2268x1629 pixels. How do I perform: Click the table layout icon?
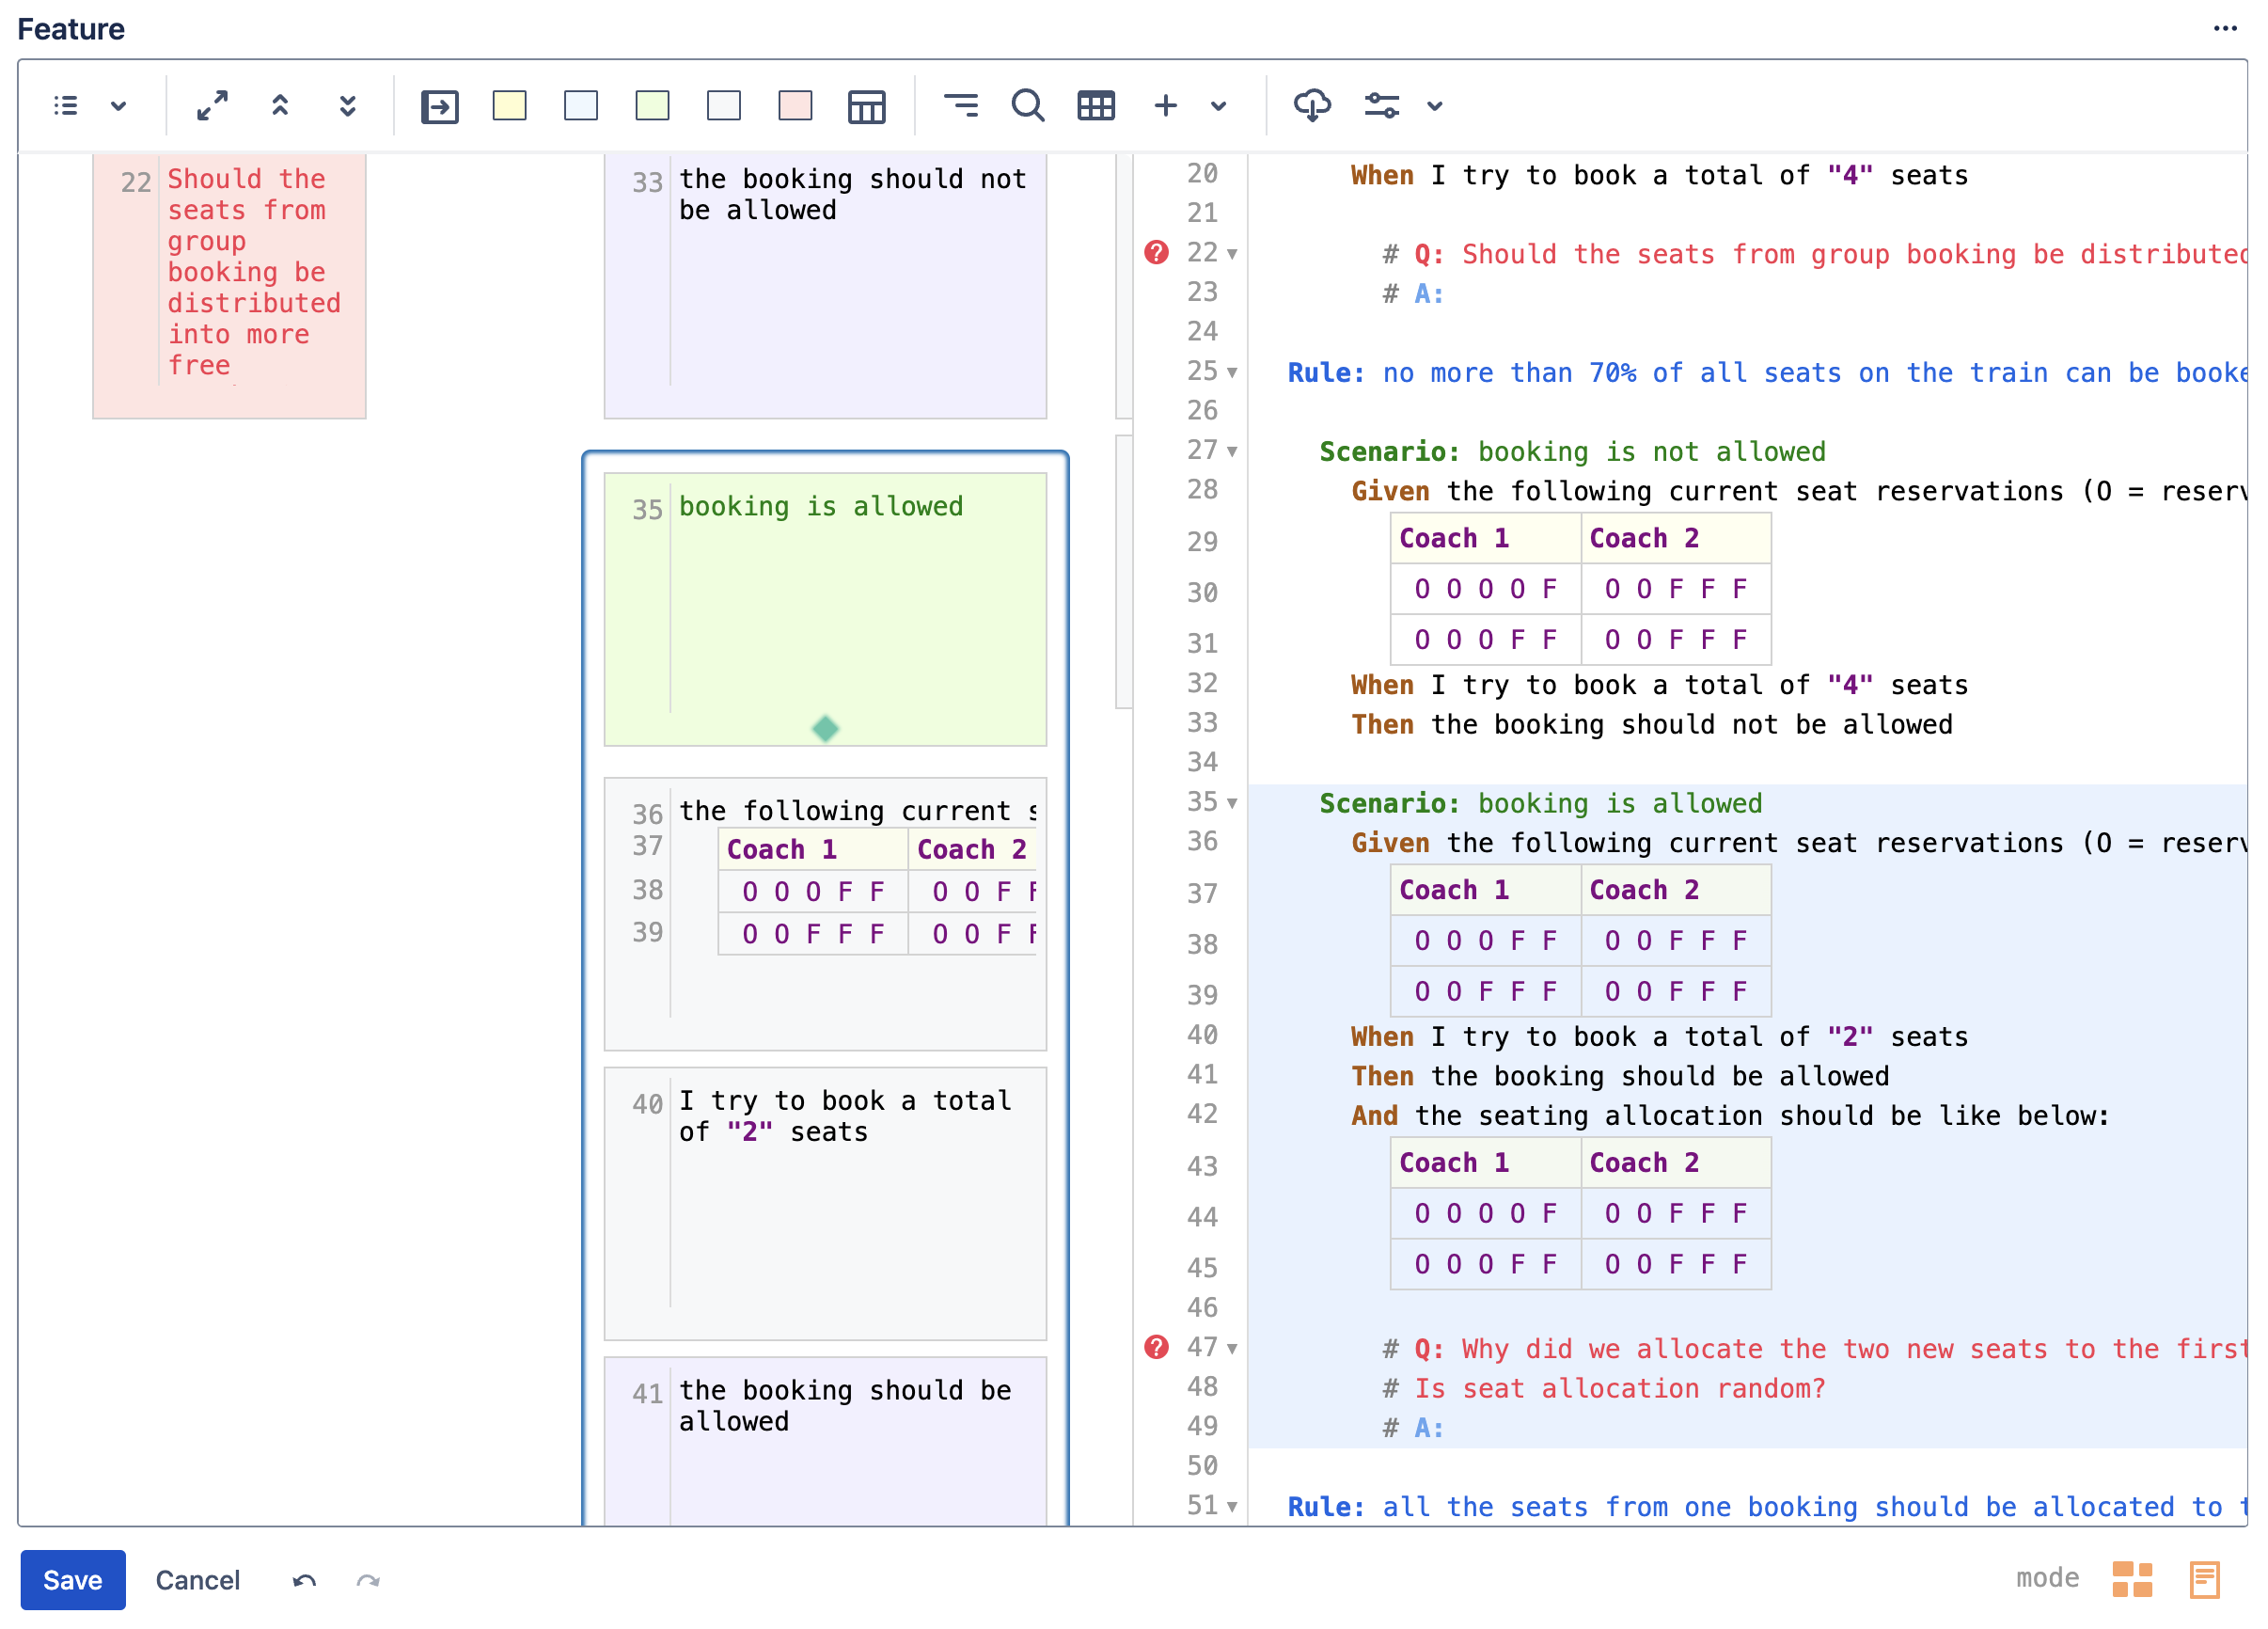coord(866,106)
